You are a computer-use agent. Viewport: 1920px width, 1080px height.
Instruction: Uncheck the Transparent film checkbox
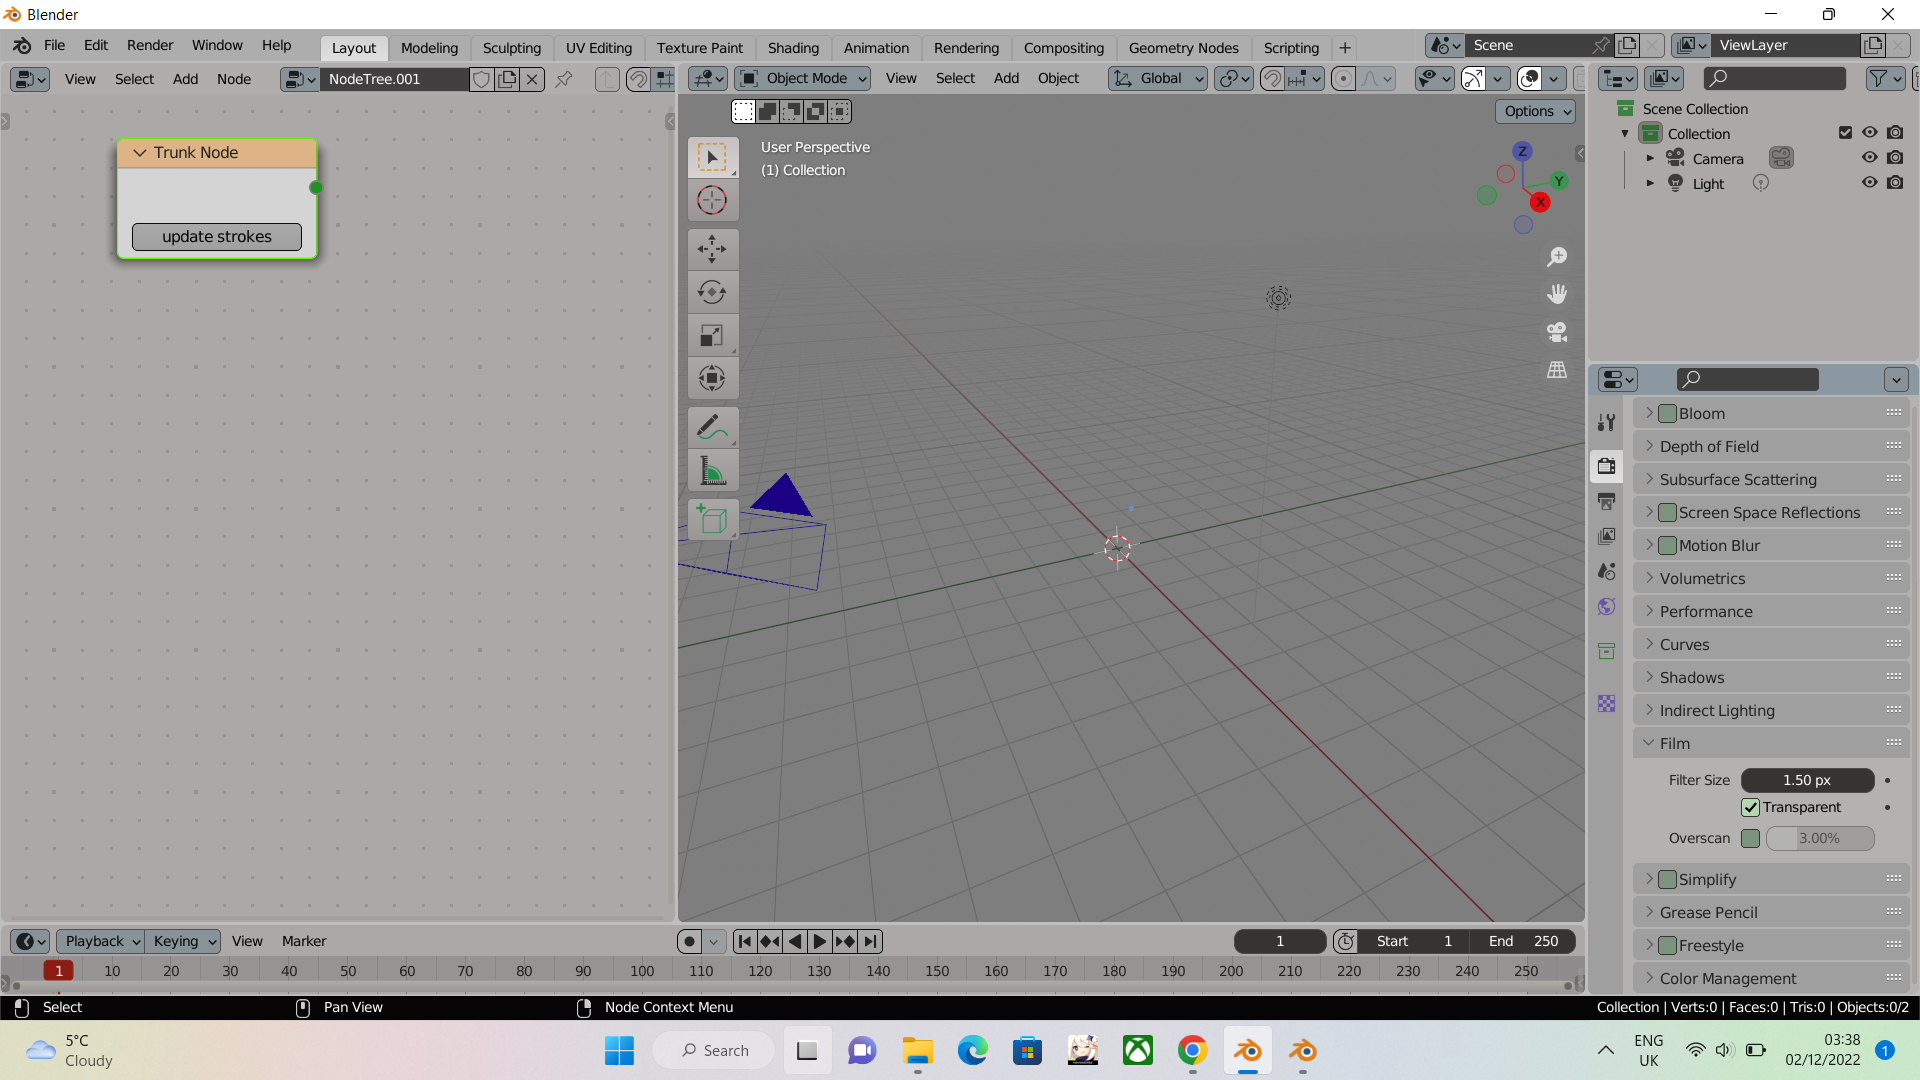click(x=1750, y=807)
